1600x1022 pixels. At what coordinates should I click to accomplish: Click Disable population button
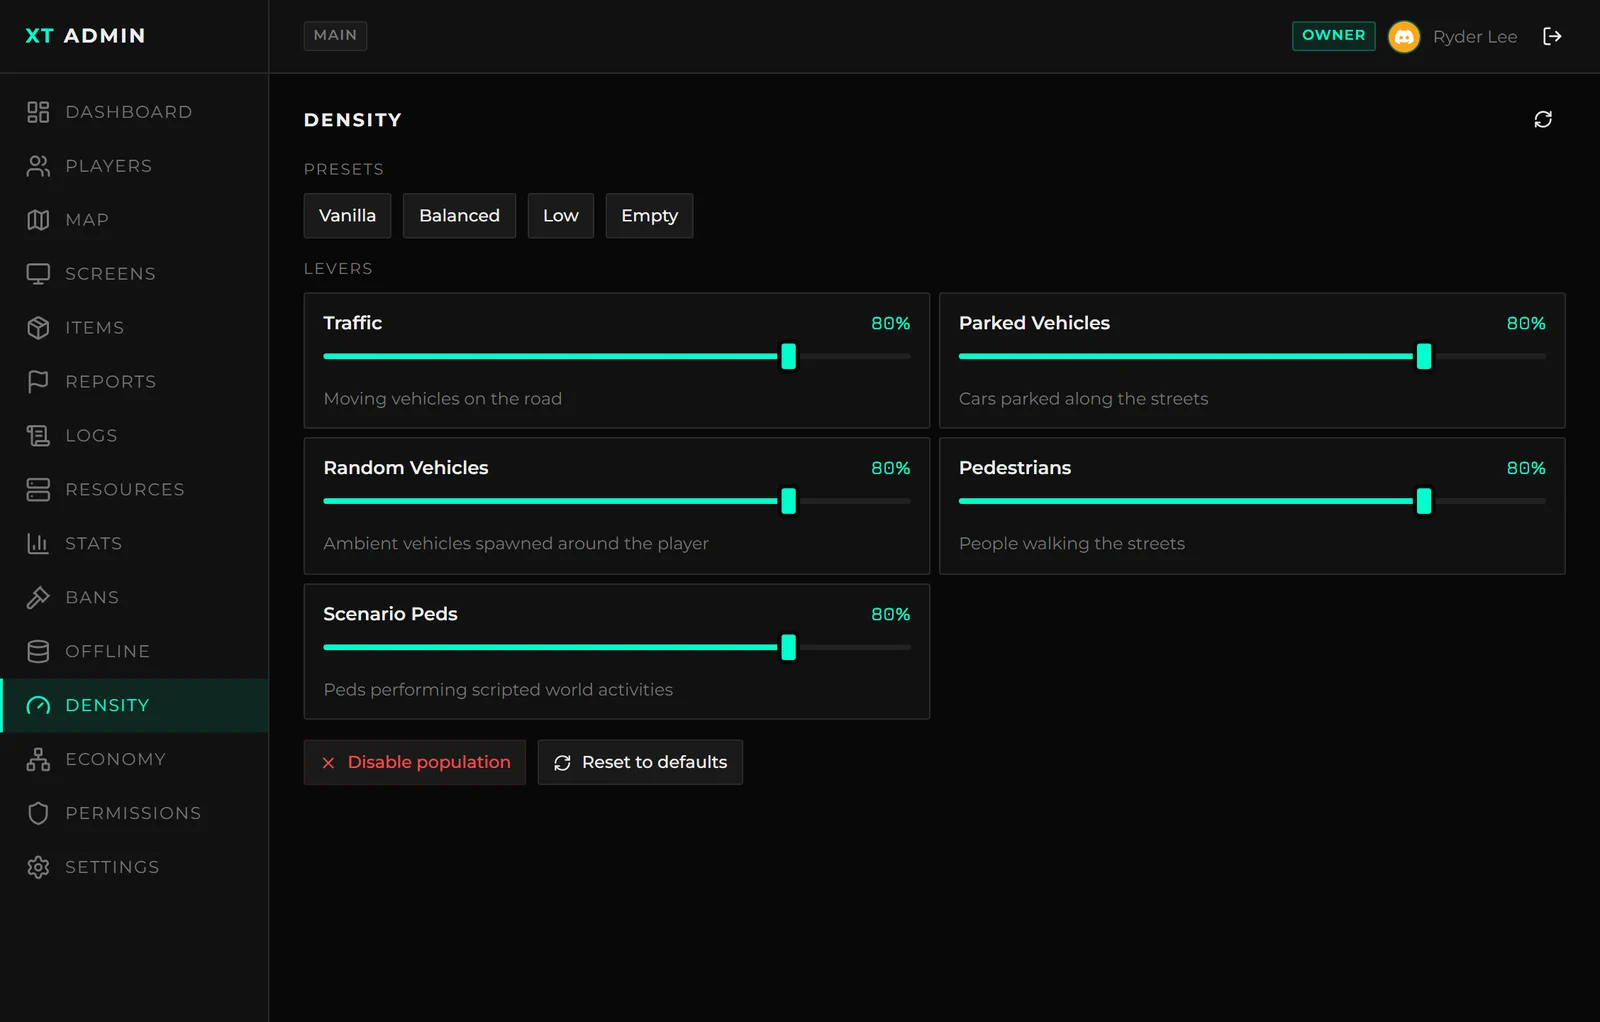pyautogui.click(x=415, y=763)
